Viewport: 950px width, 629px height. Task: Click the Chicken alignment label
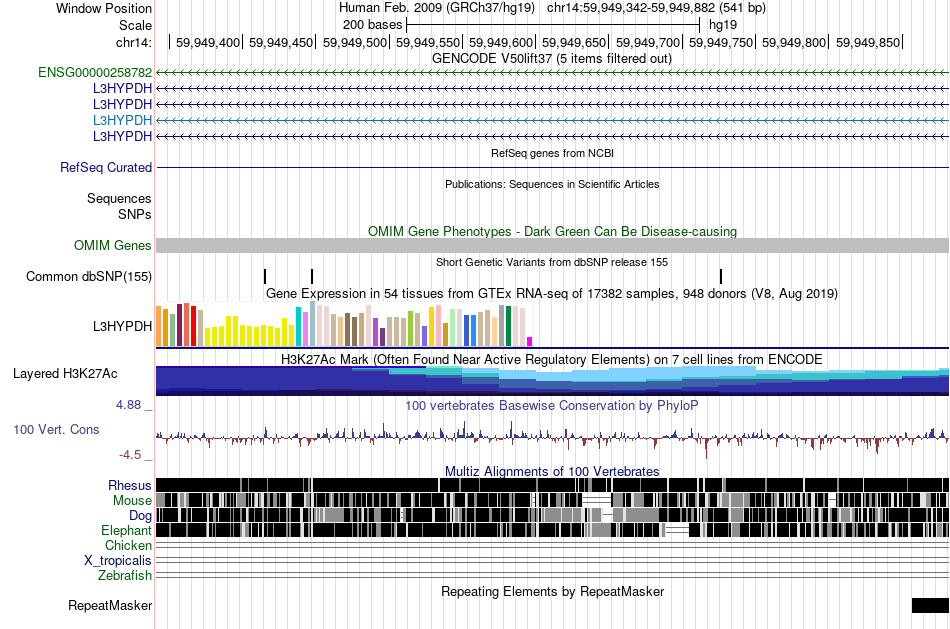point(128,545)
